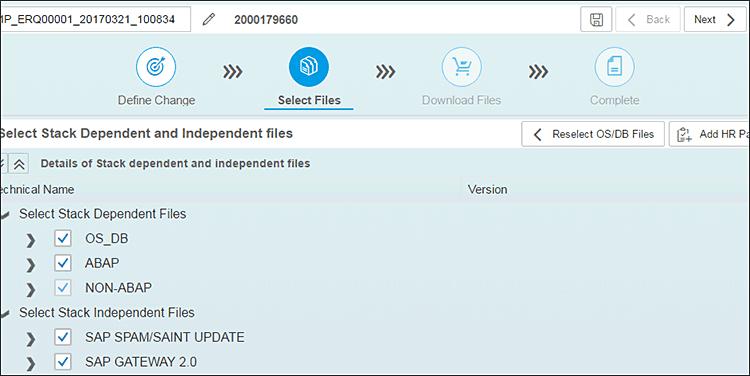Open the Download Files cart icon
This screenshot has height=376, width=750.
click(x=462, y=67)
